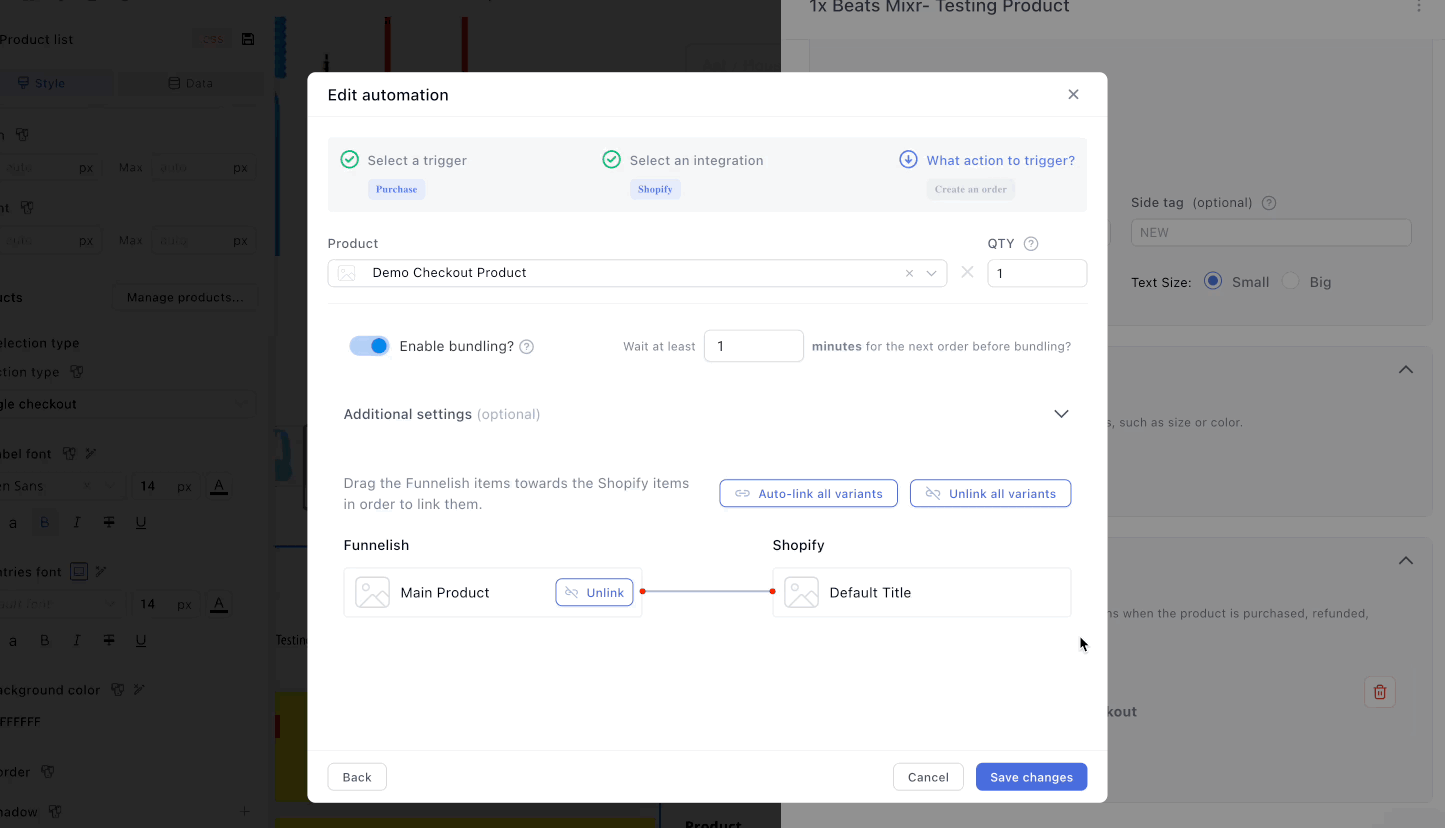The image size is (1445, 828).
Task: Click the Default Title image placeholder
Action: 801,593
